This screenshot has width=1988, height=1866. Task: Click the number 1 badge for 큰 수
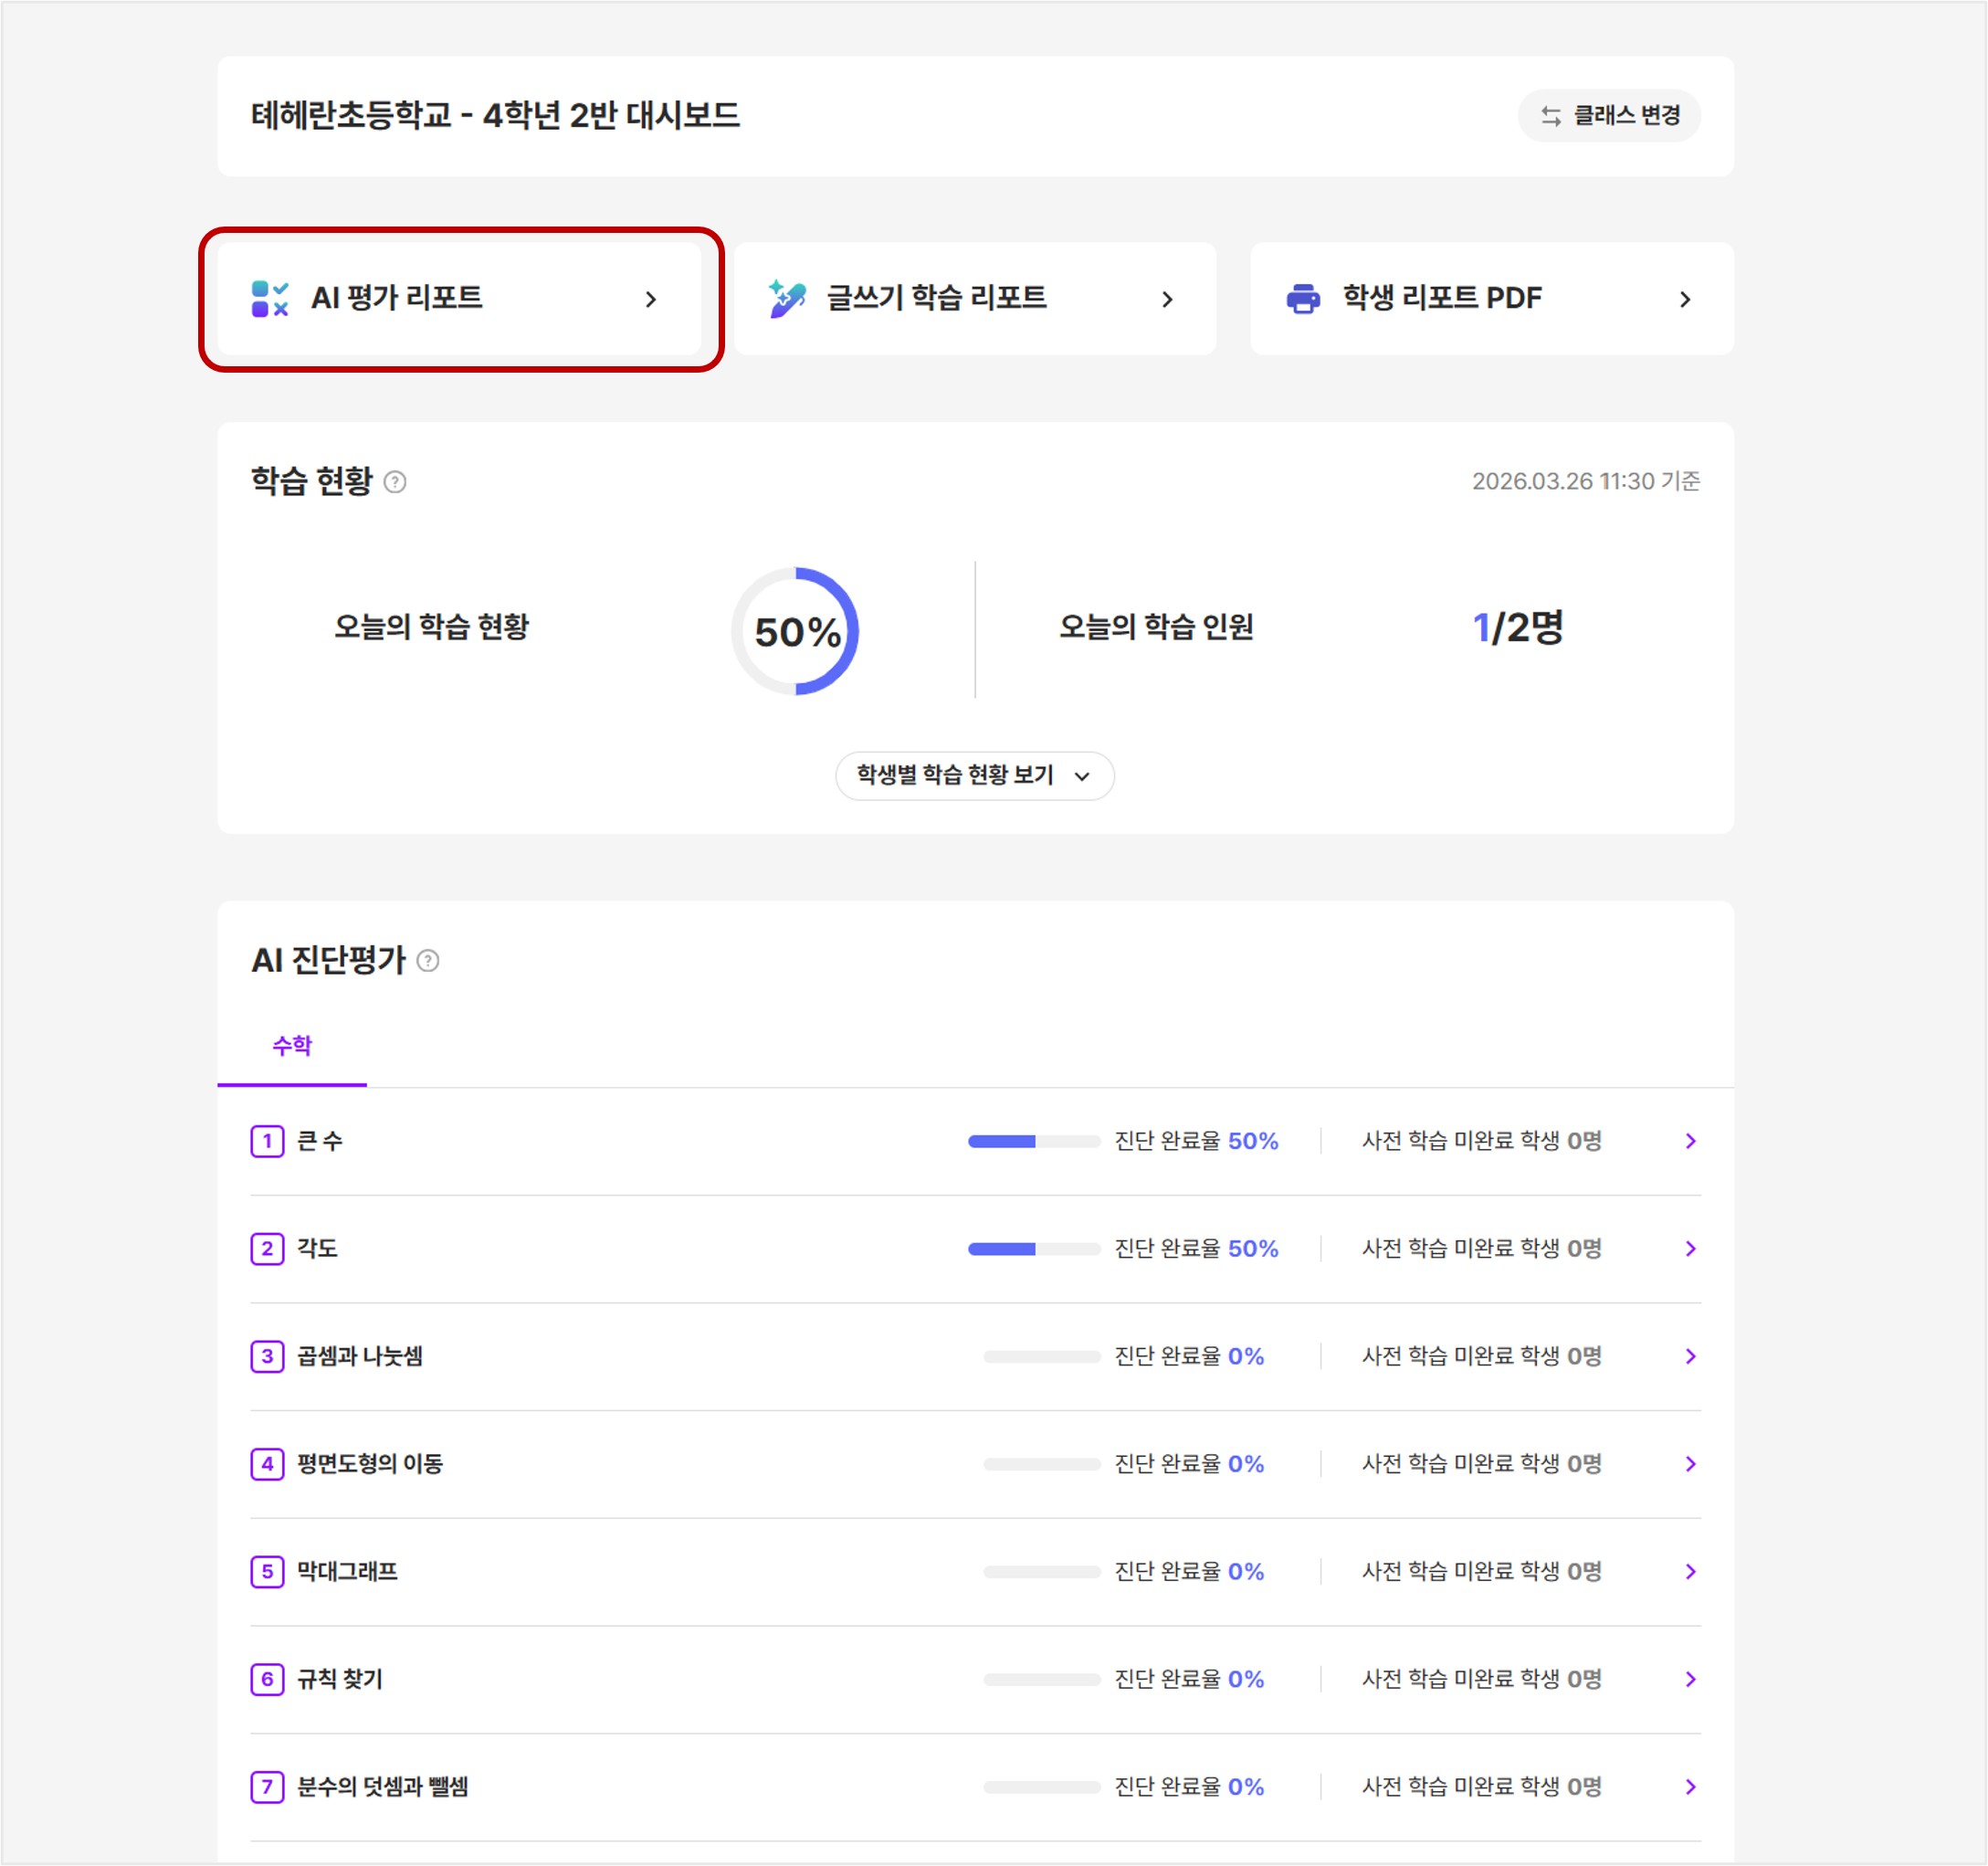point(267,1141)
